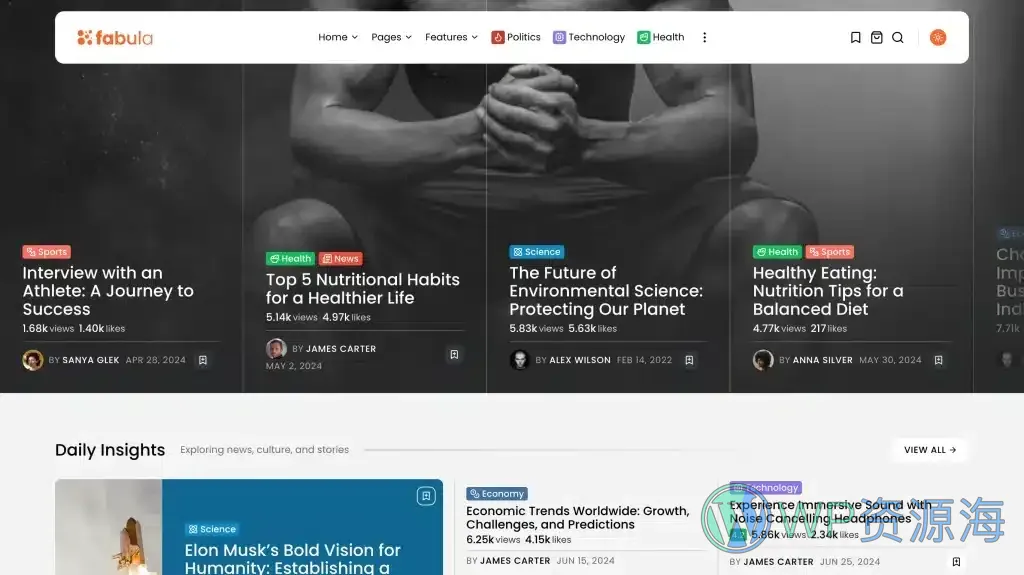Click the search magnifier icon
Screen dimensions: 1024x575
(897, 38)
